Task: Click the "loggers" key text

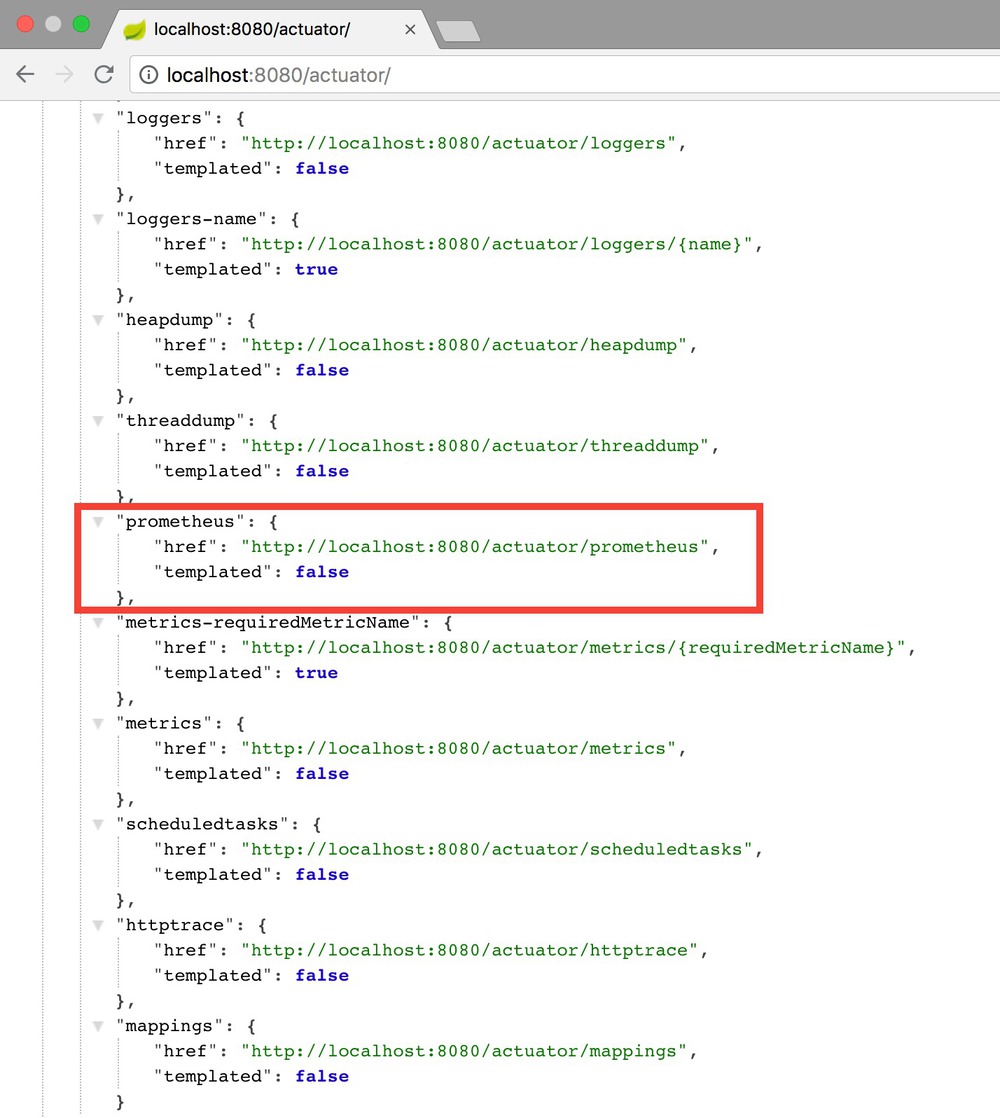Action: coord(164,118)
